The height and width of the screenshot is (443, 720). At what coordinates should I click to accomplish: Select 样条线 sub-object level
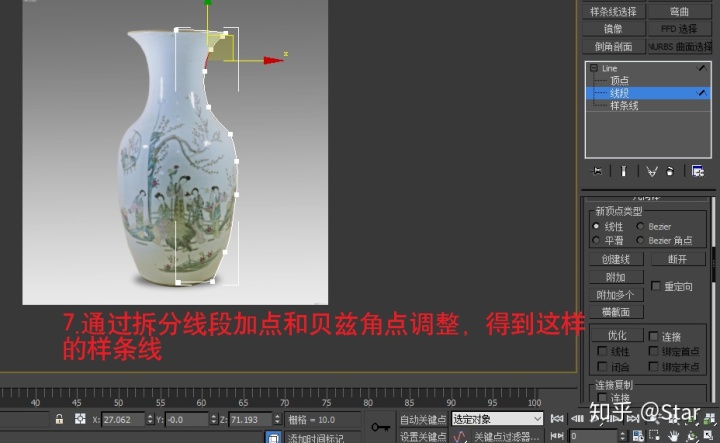click(624, 106)
